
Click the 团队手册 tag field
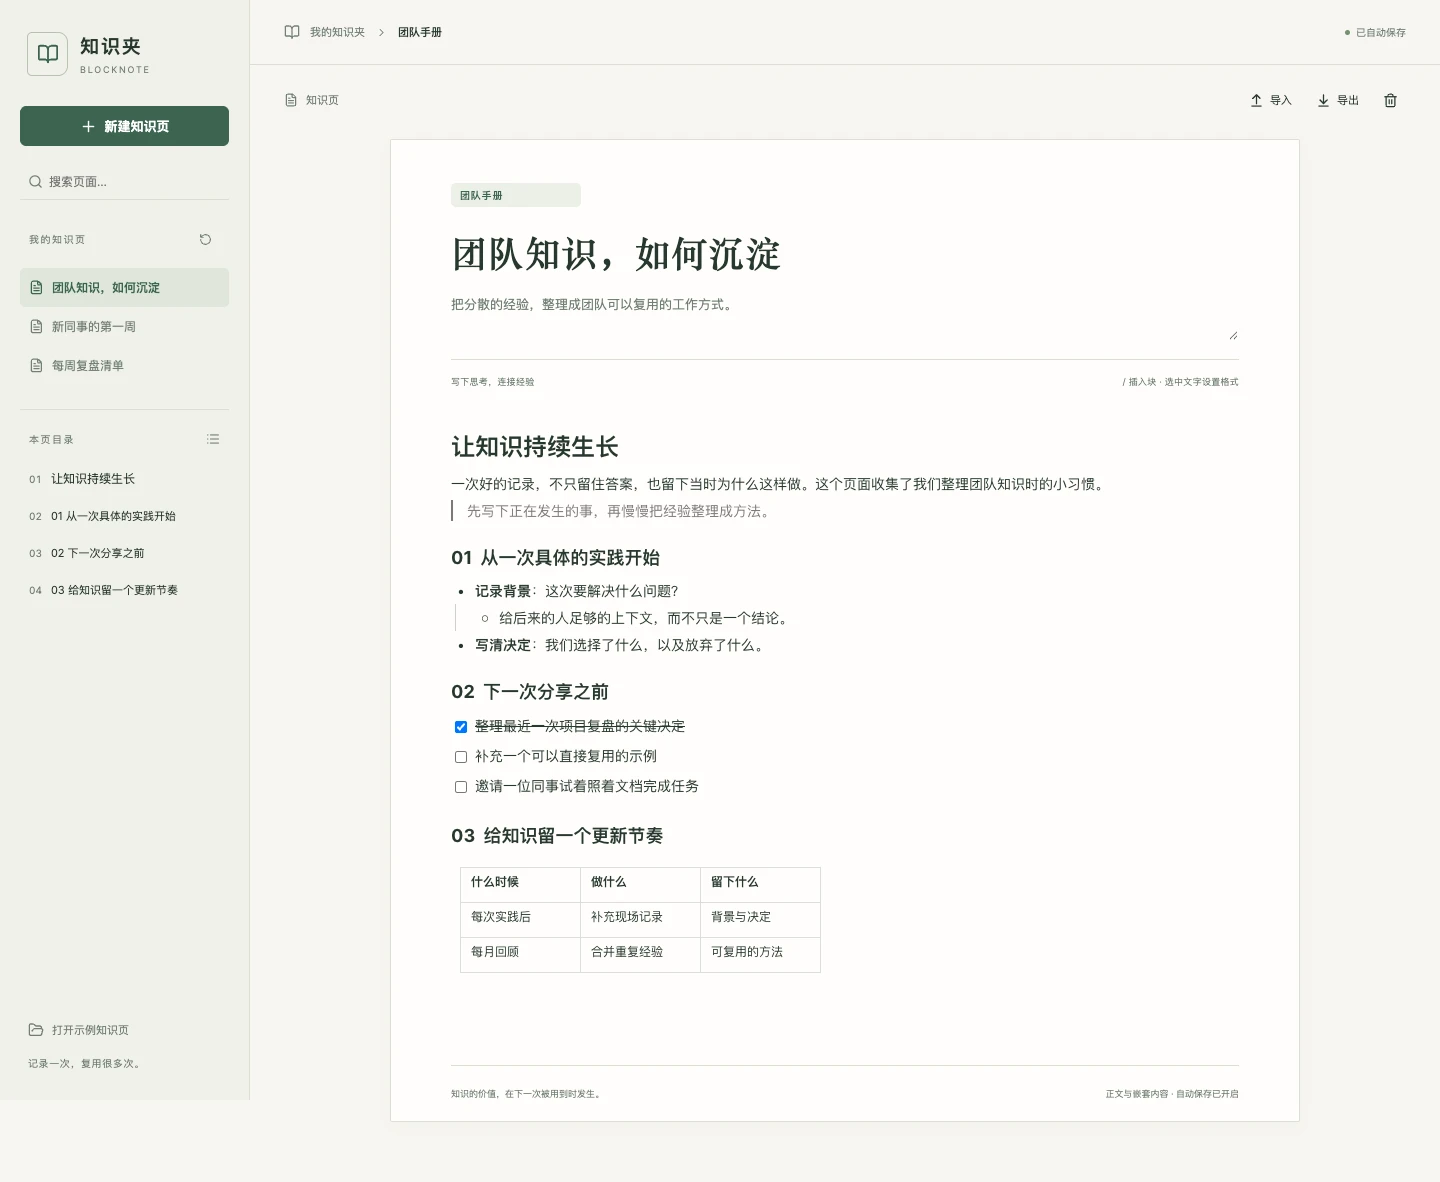(516, 195)
